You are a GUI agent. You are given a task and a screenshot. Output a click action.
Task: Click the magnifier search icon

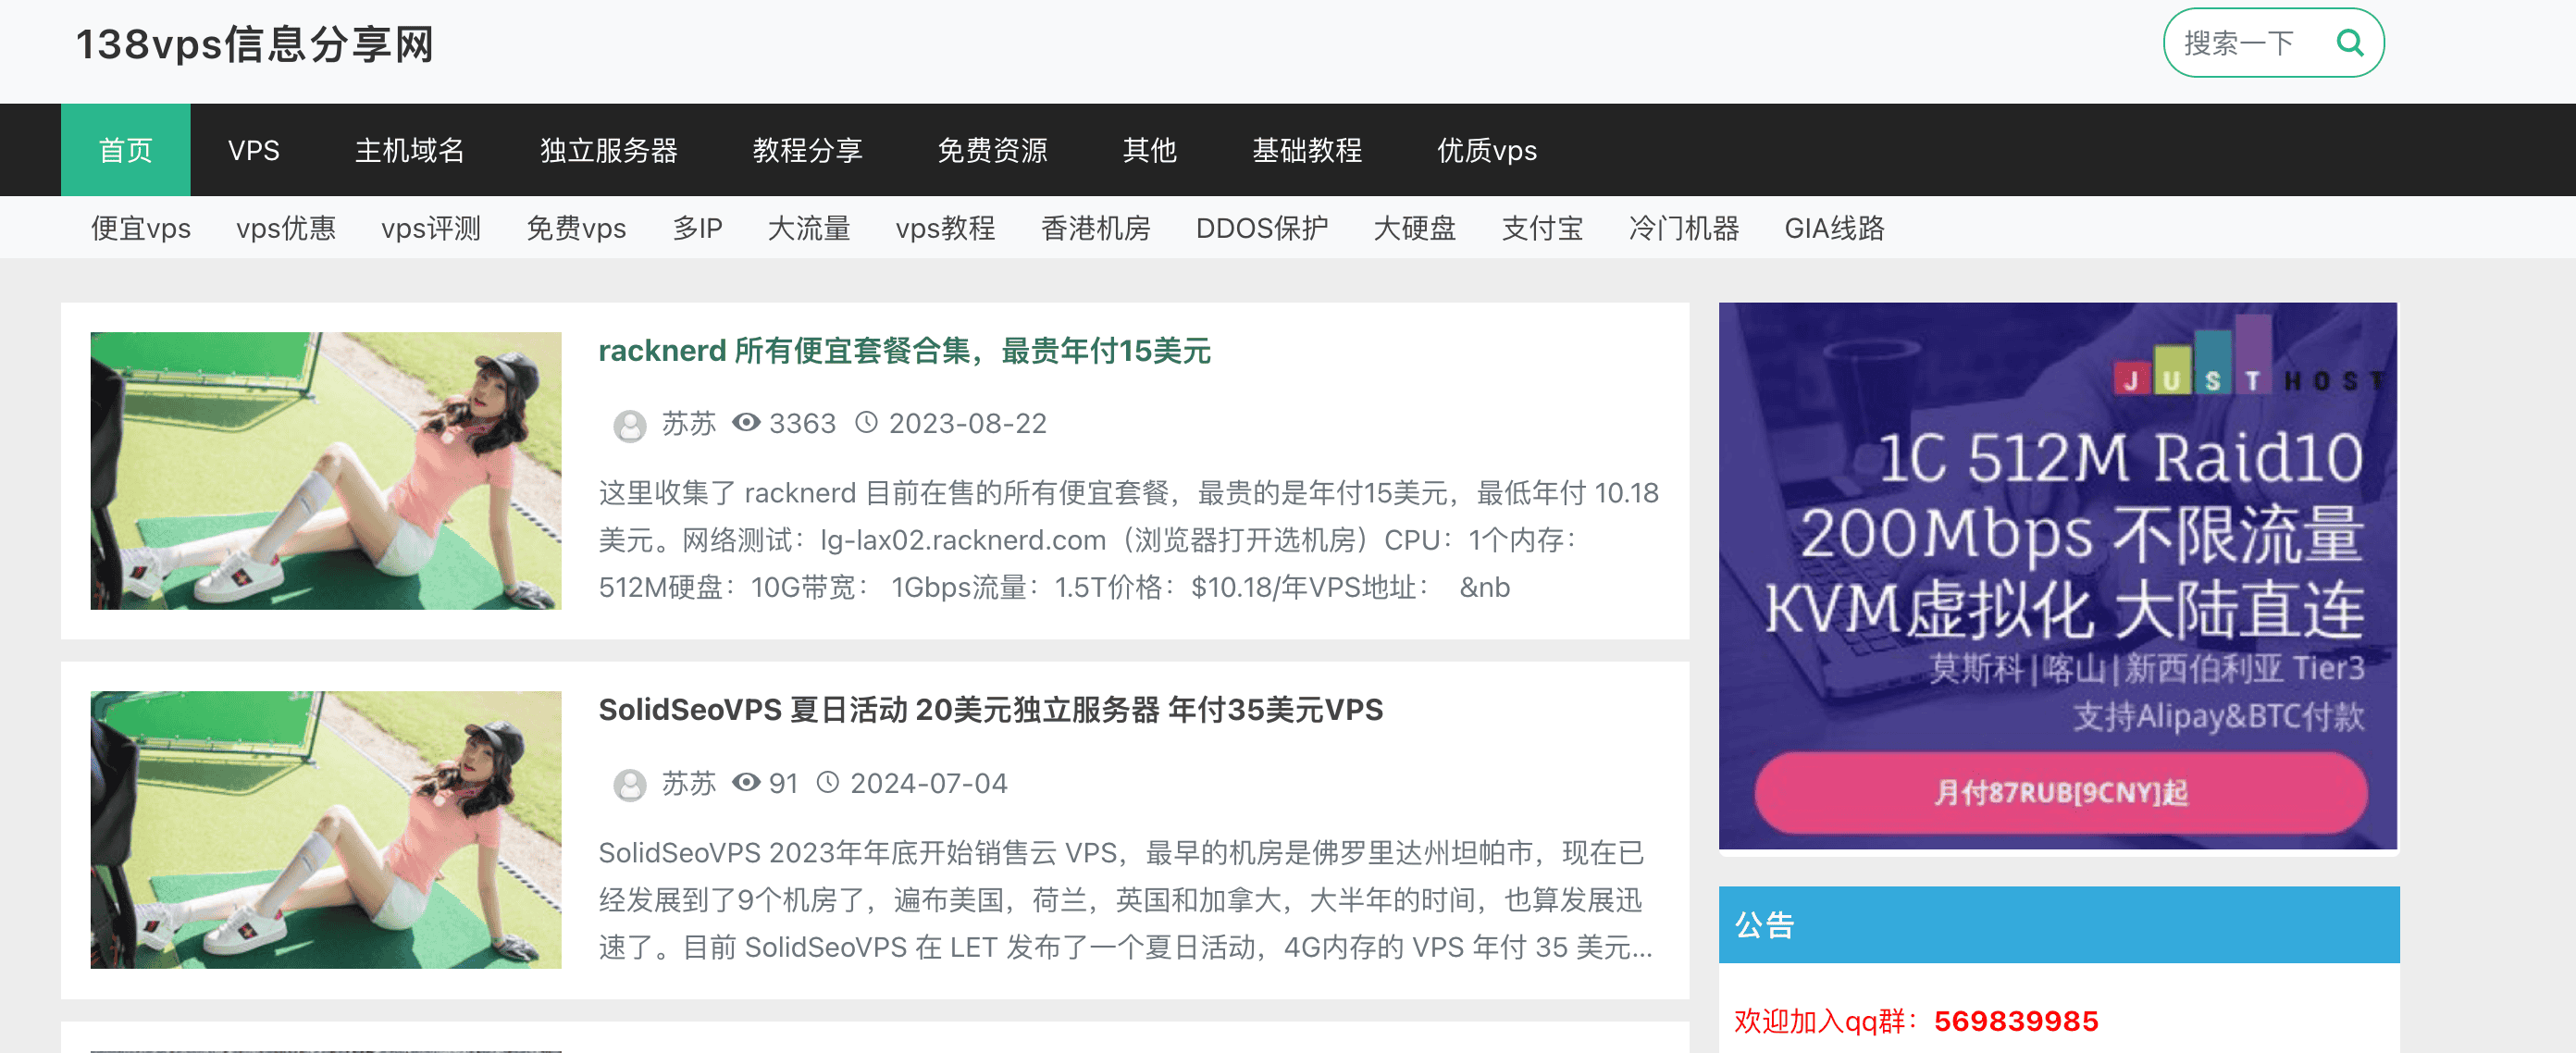click(x=2349, y=43)
